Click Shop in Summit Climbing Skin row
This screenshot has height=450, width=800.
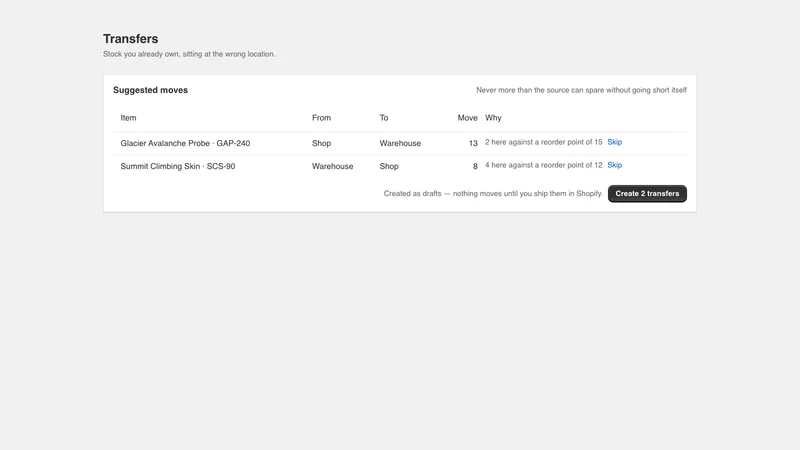tap(389, 166)
